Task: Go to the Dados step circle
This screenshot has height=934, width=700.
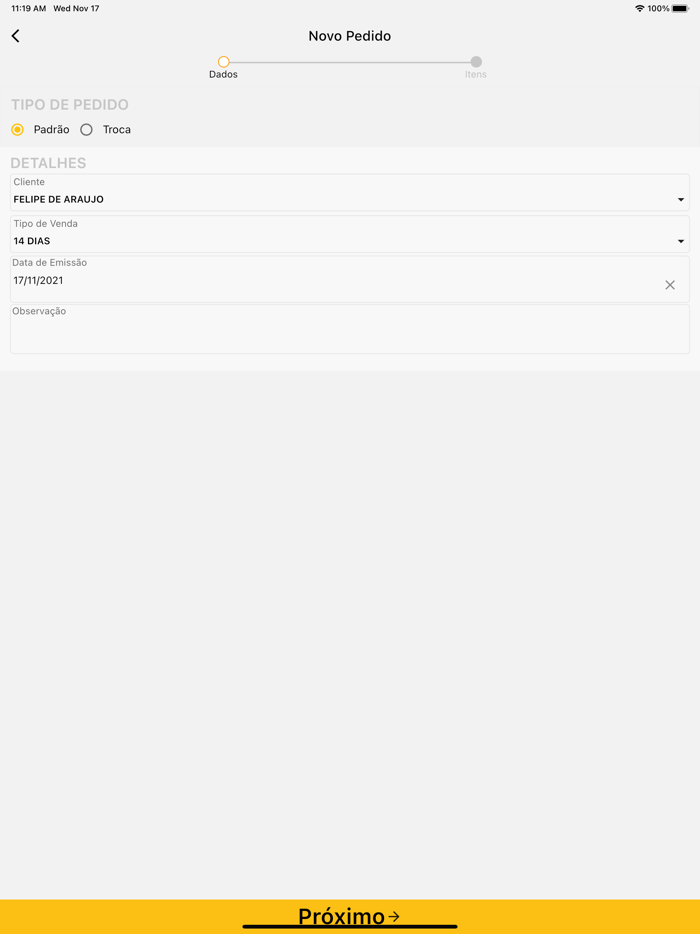Action: pyautogui.click(x=224, y=62)
